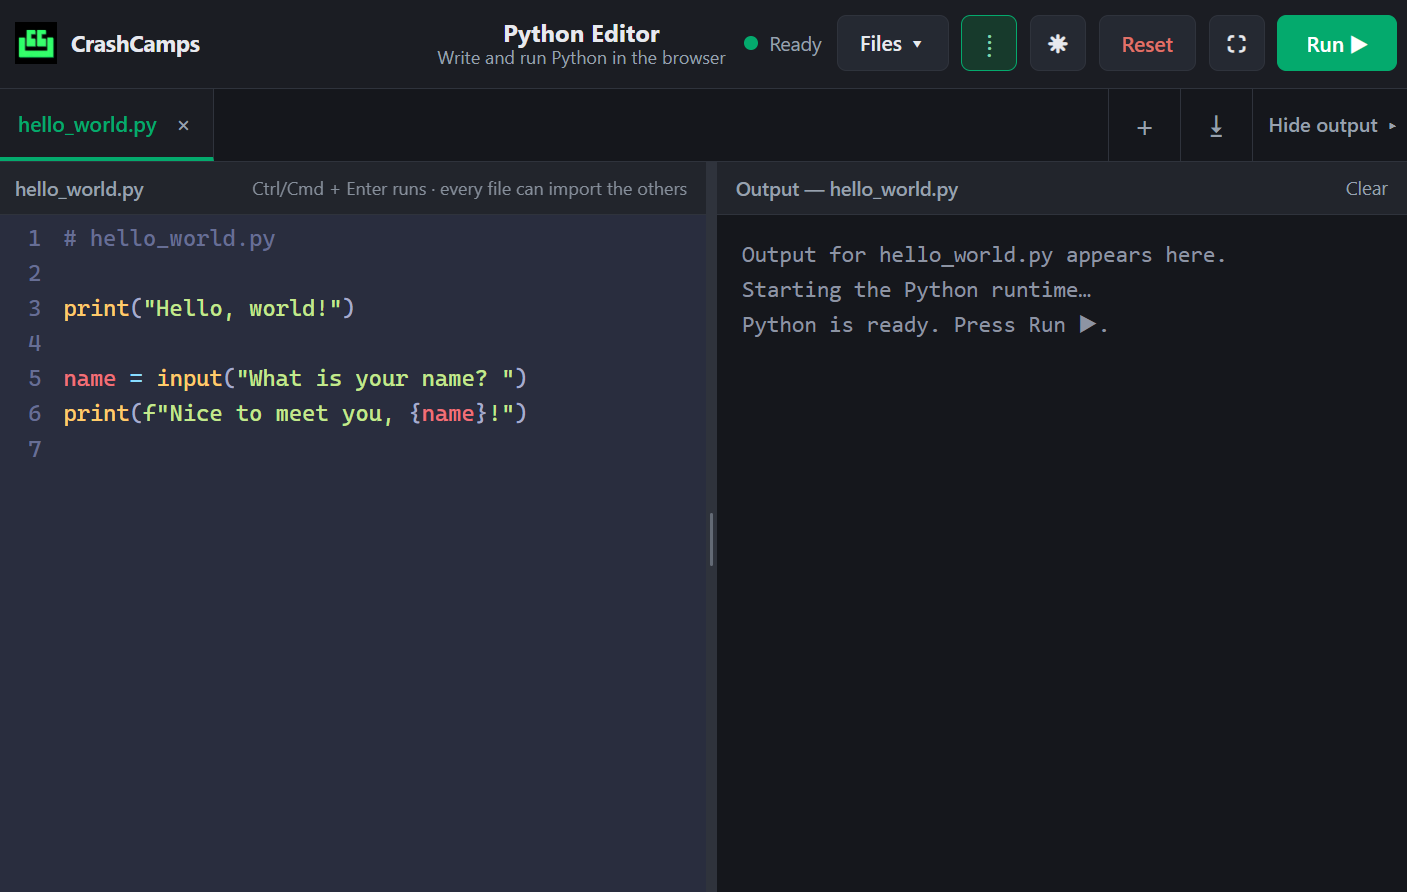The width and height of the screenshot is (1407, 892).
Task: Click line number 4 in the gutter
Action: 35,343
